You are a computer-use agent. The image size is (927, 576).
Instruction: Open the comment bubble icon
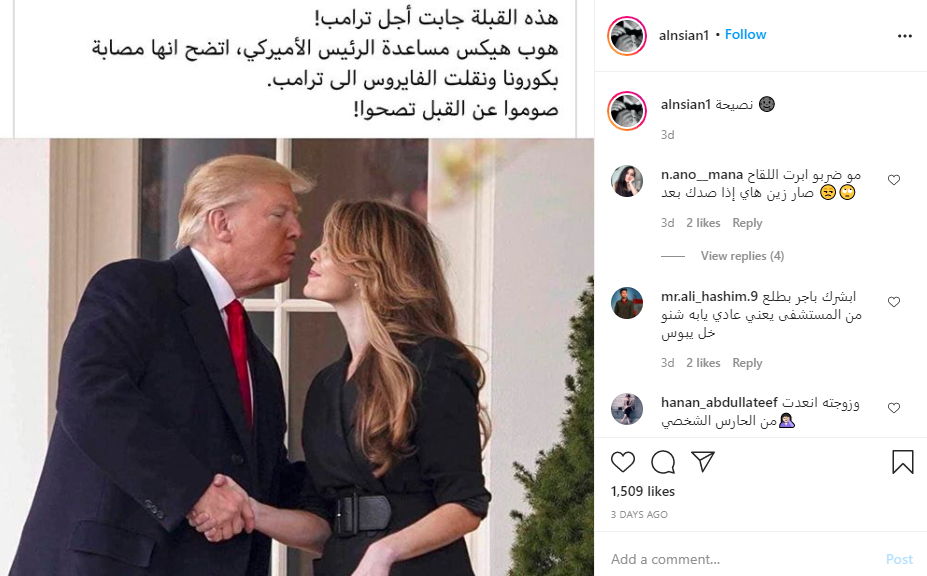(663, 462)
